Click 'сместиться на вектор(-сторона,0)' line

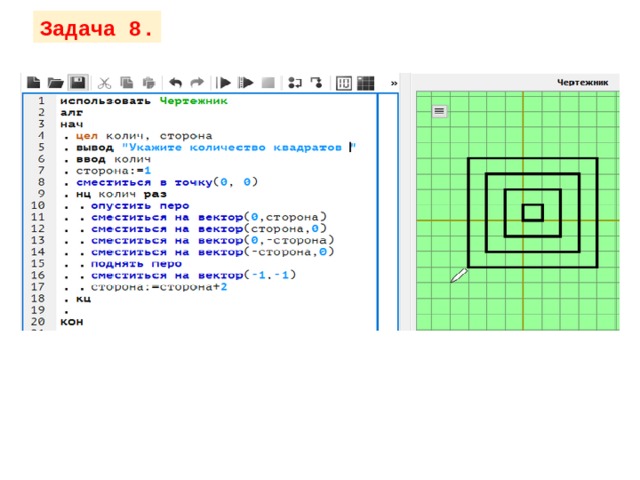[x=213, y=252]
